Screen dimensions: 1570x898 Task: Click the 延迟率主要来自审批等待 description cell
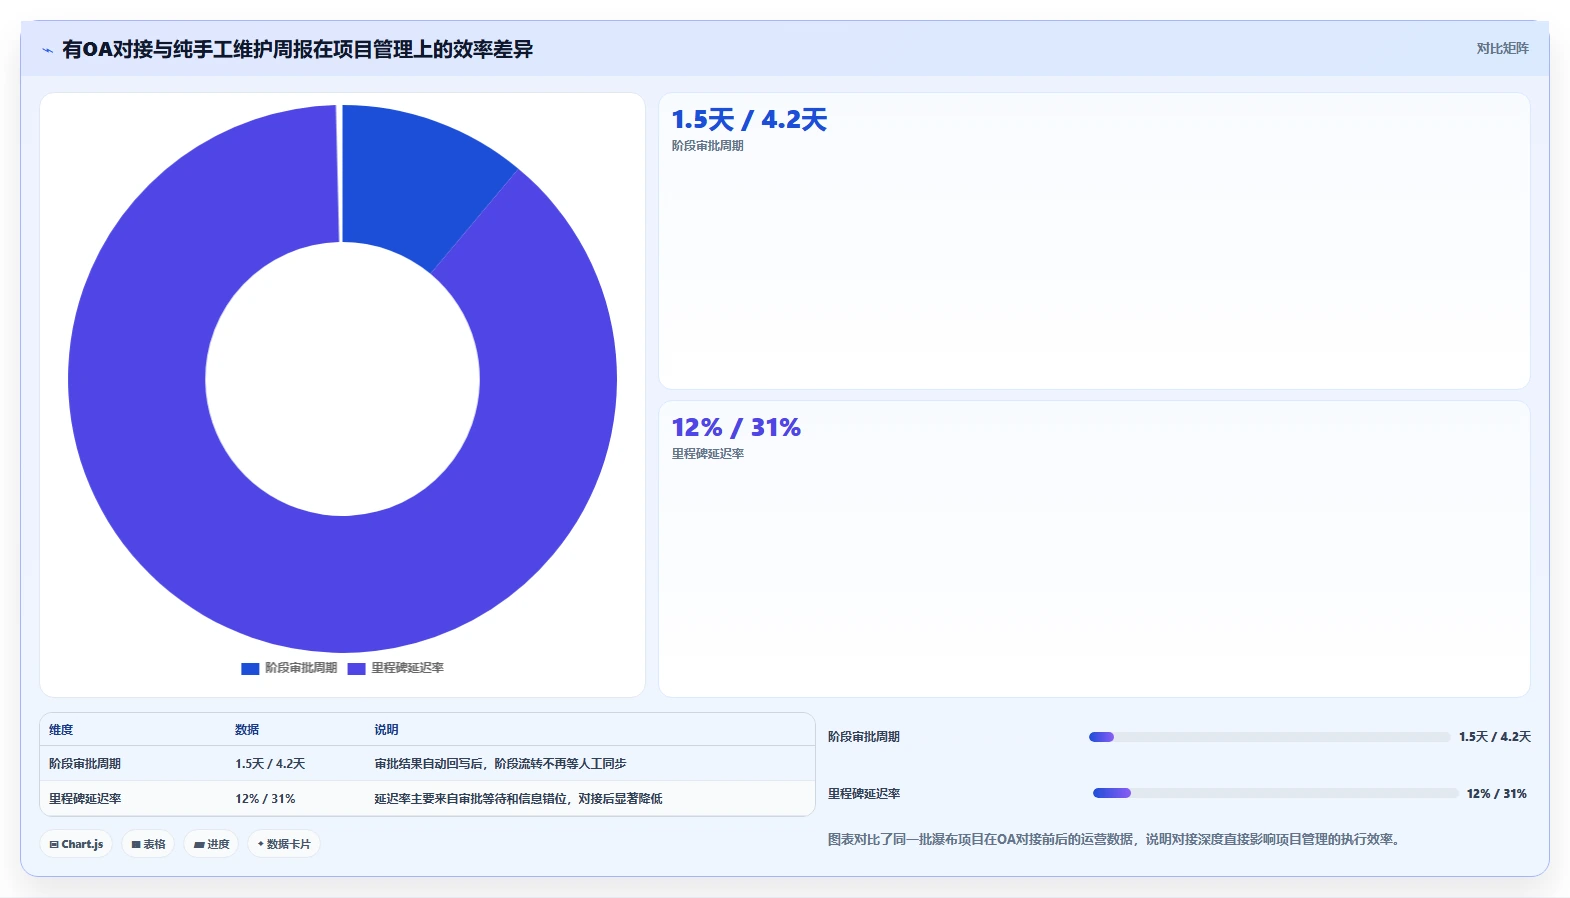(x=518, y=799)
